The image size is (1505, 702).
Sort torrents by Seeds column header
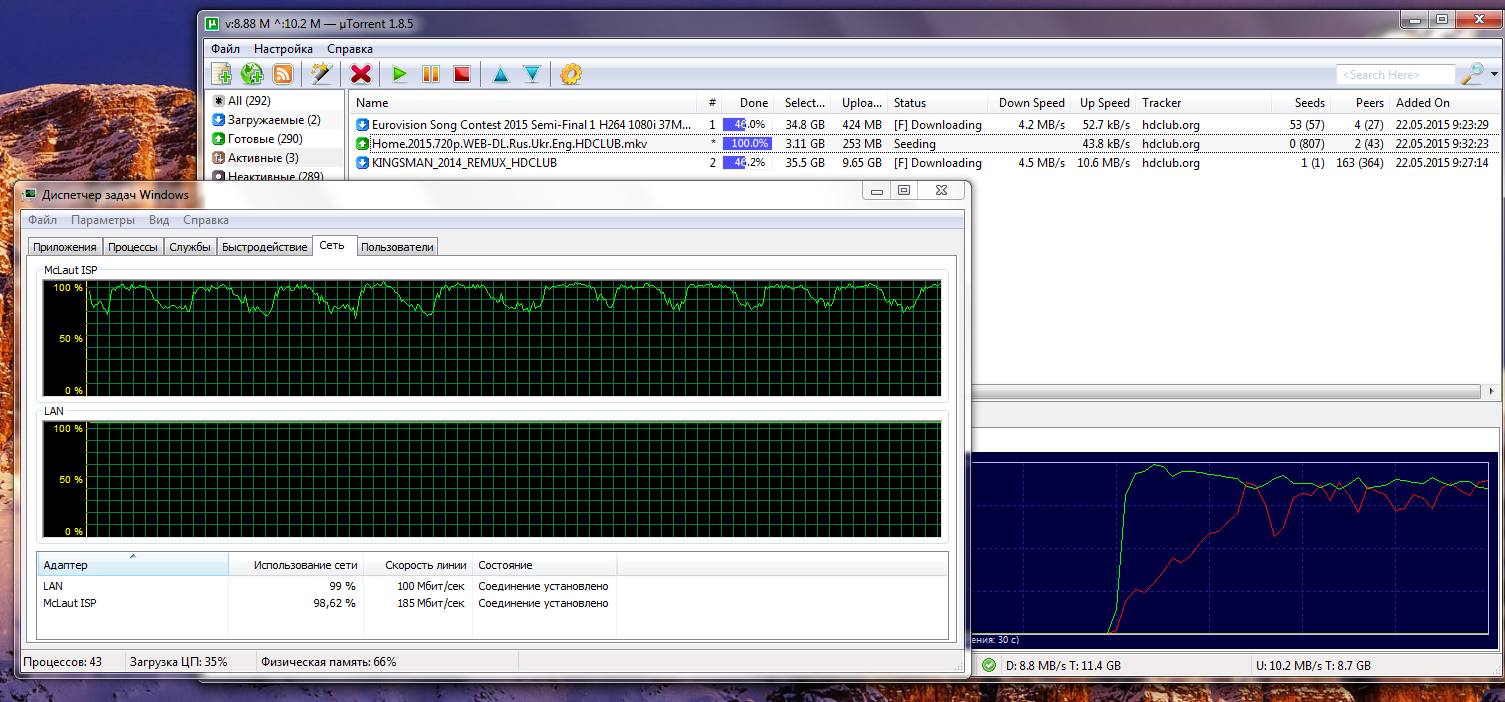pyautogui.click(x=1301, y=103)
